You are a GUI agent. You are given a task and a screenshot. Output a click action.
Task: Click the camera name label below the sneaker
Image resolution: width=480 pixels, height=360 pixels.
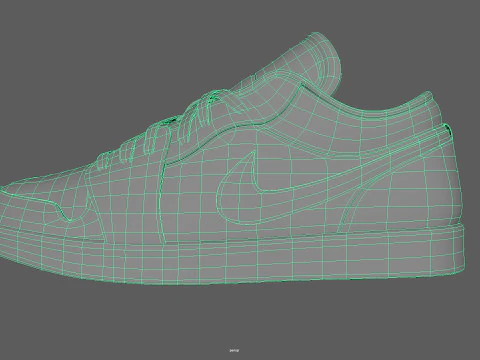[234, 350]
